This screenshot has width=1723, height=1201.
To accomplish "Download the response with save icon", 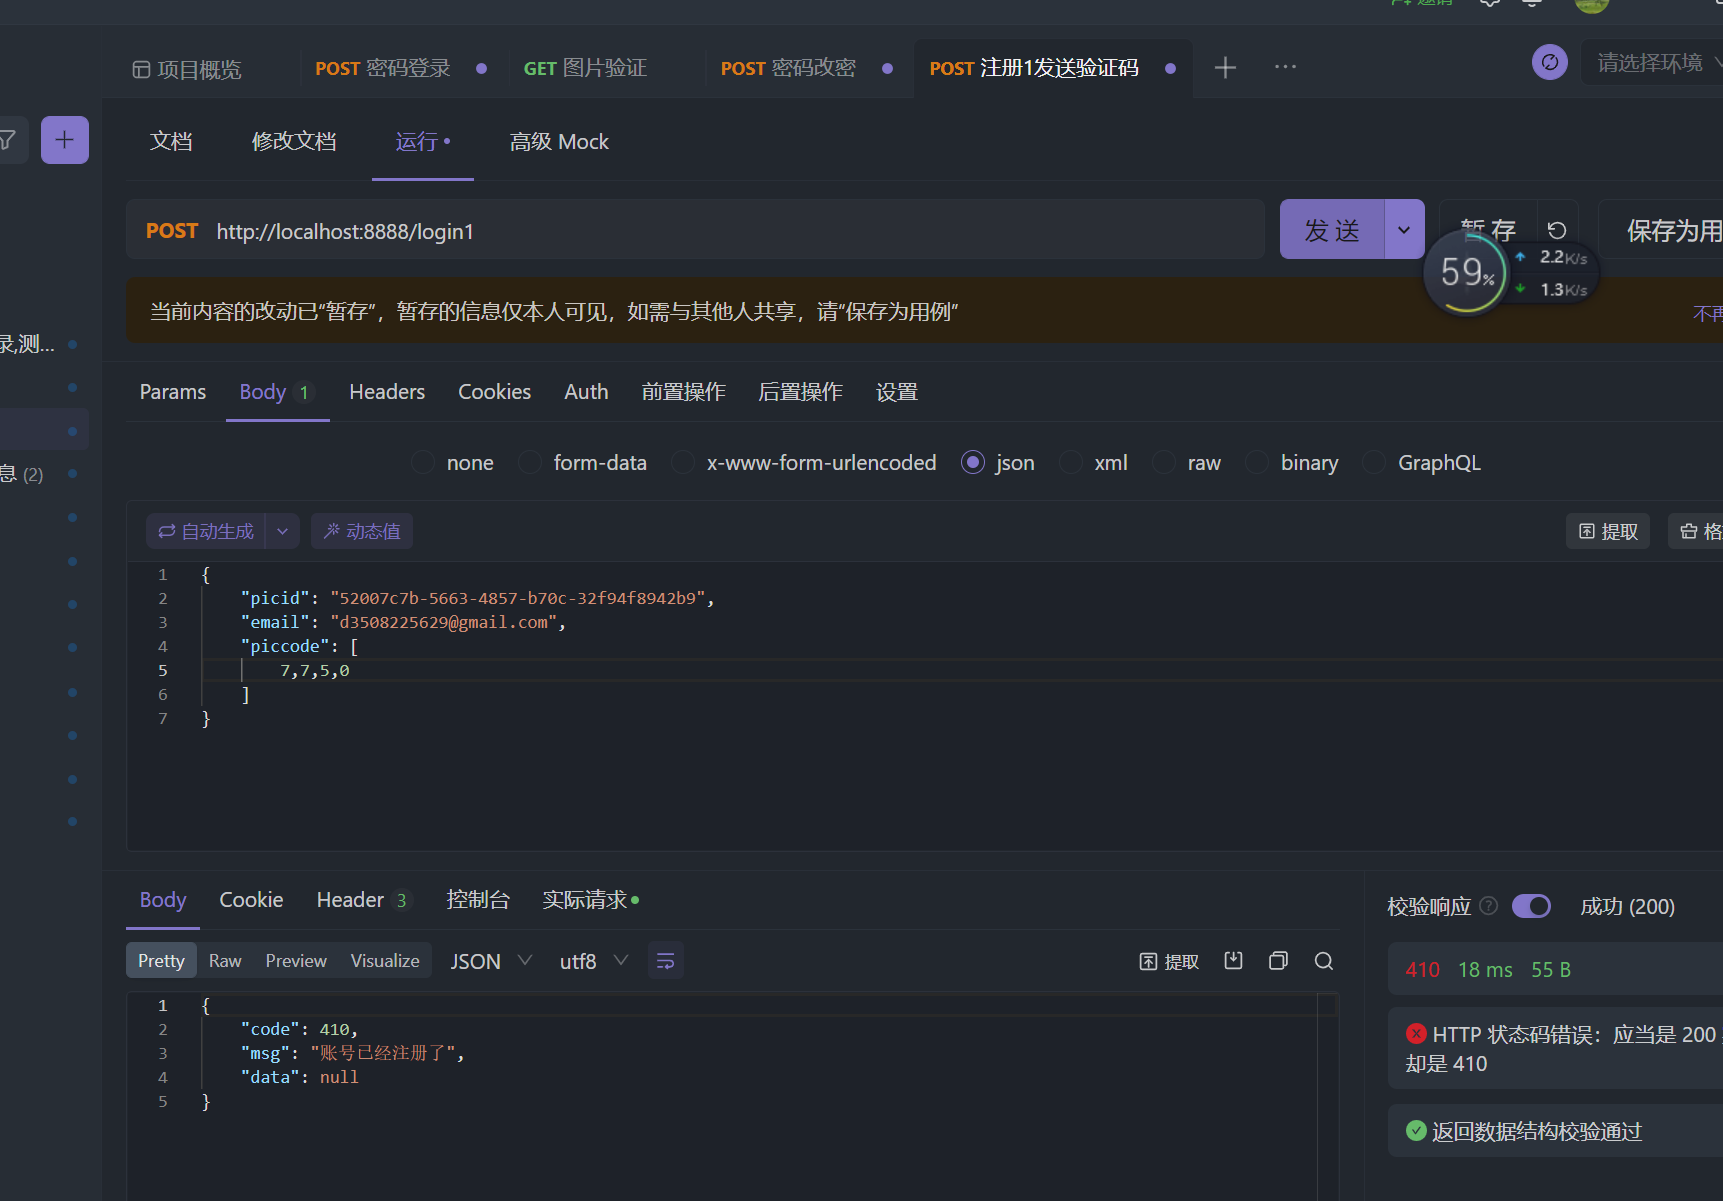I will pos(1234,961).
